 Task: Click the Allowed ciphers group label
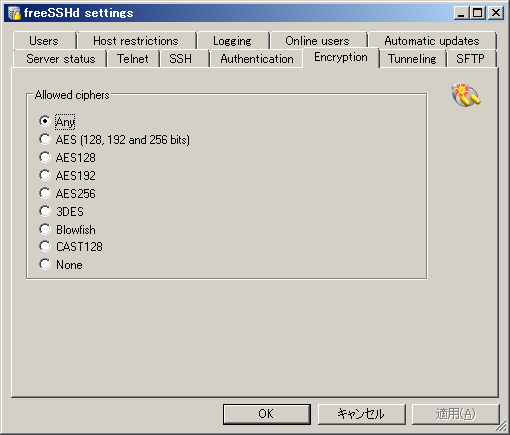[72, 95]
